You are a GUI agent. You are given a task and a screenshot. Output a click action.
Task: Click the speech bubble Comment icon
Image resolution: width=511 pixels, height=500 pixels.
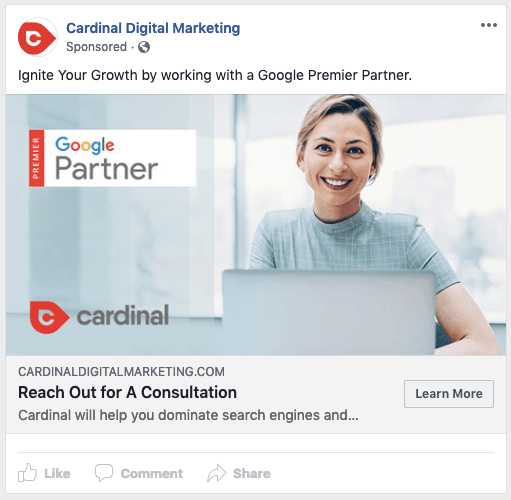point(104,473)
